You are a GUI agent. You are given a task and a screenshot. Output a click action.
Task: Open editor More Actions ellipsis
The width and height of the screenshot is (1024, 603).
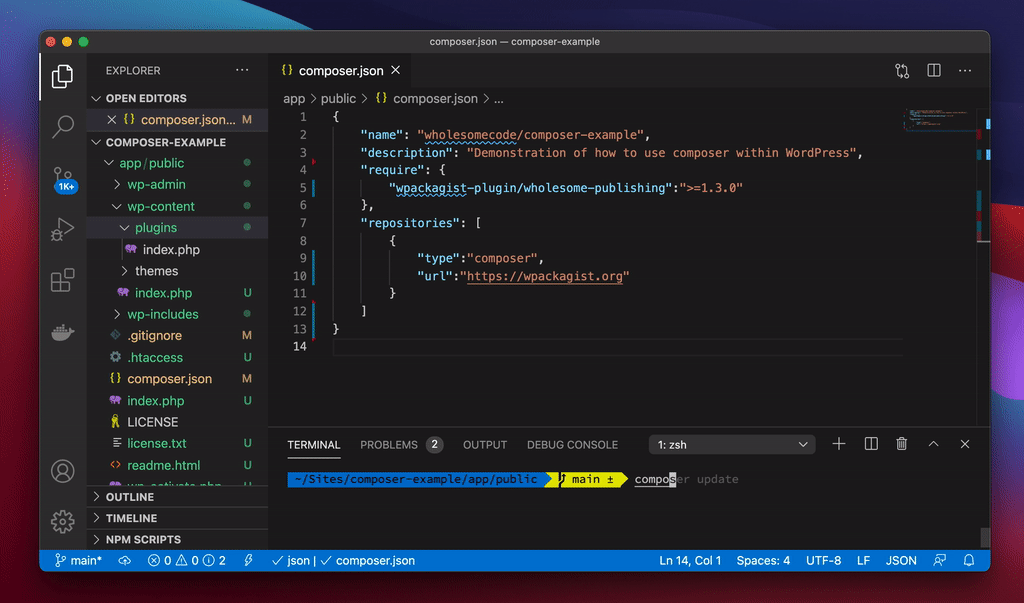[x=965, y=71]
